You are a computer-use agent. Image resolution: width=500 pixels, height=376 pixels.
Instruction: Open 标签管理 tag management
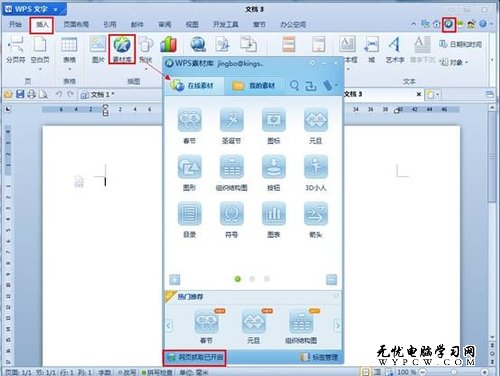(x=319, y=357)
